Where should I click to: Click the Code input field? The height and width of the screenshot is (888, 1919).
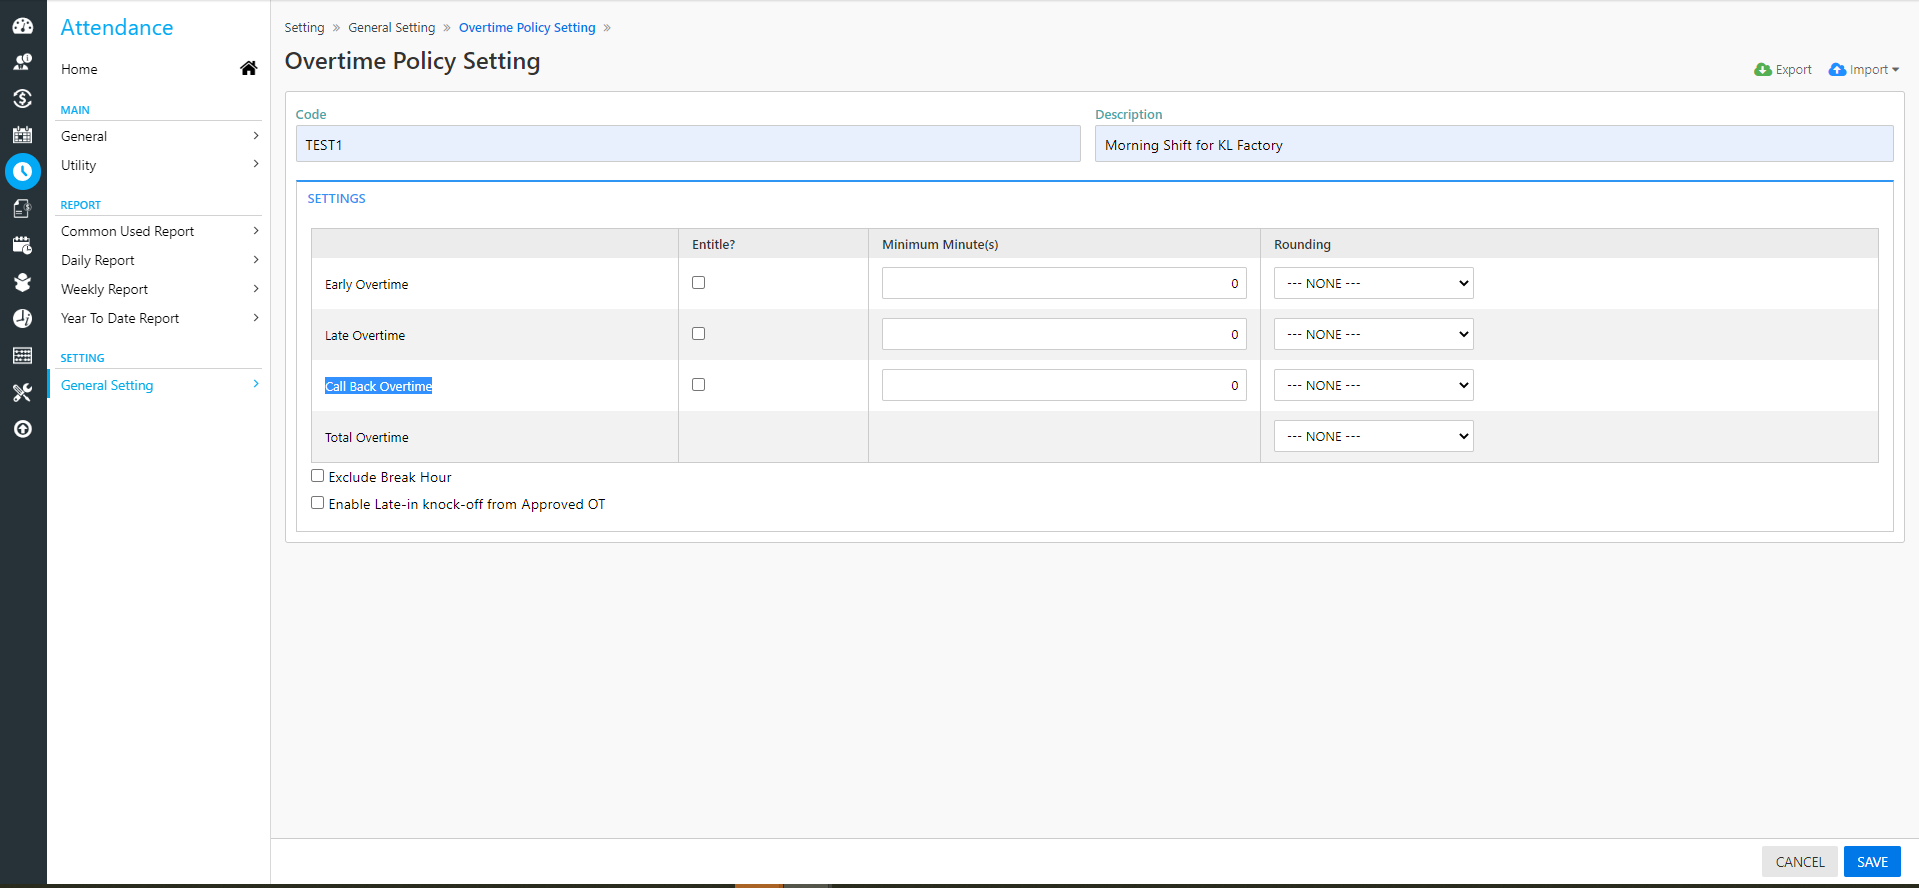[688, 144]
